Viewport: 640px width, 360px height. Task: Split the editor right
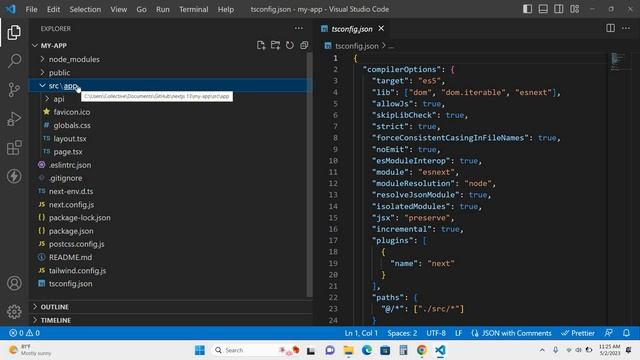(611, 28)
